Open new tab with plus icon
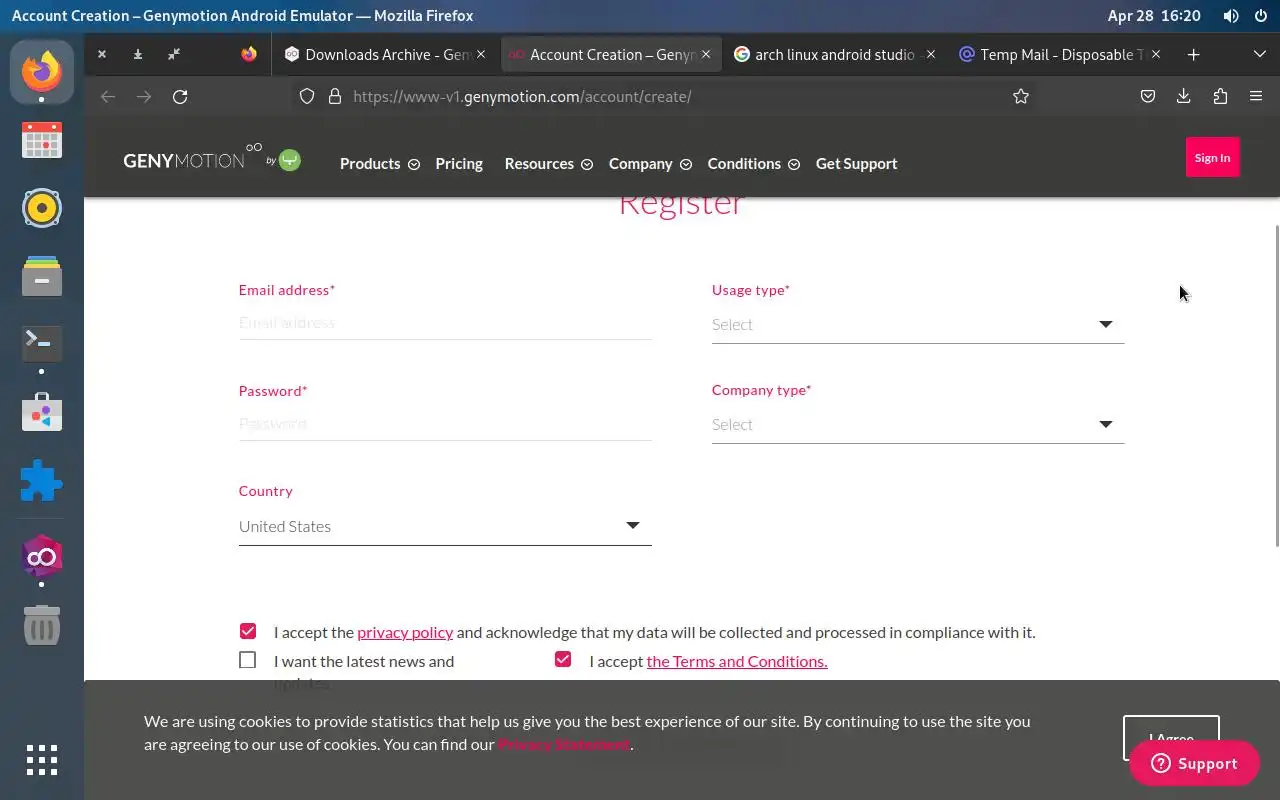The image size is (1280, 800). (1193, 55)
